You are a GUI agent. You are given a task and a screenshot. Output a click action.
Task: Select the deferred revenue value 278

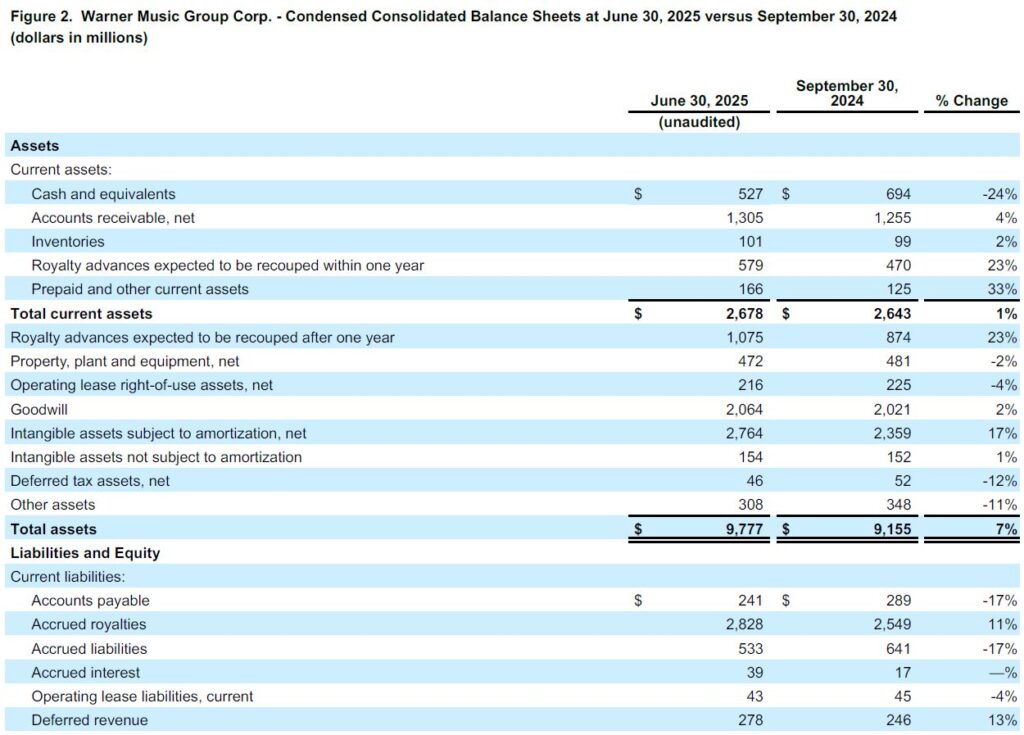(x=750, y=721)
